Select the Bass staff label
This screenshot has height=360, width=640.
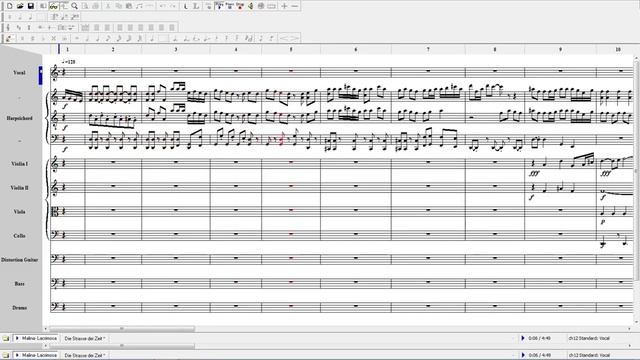(x=19, y=284)
